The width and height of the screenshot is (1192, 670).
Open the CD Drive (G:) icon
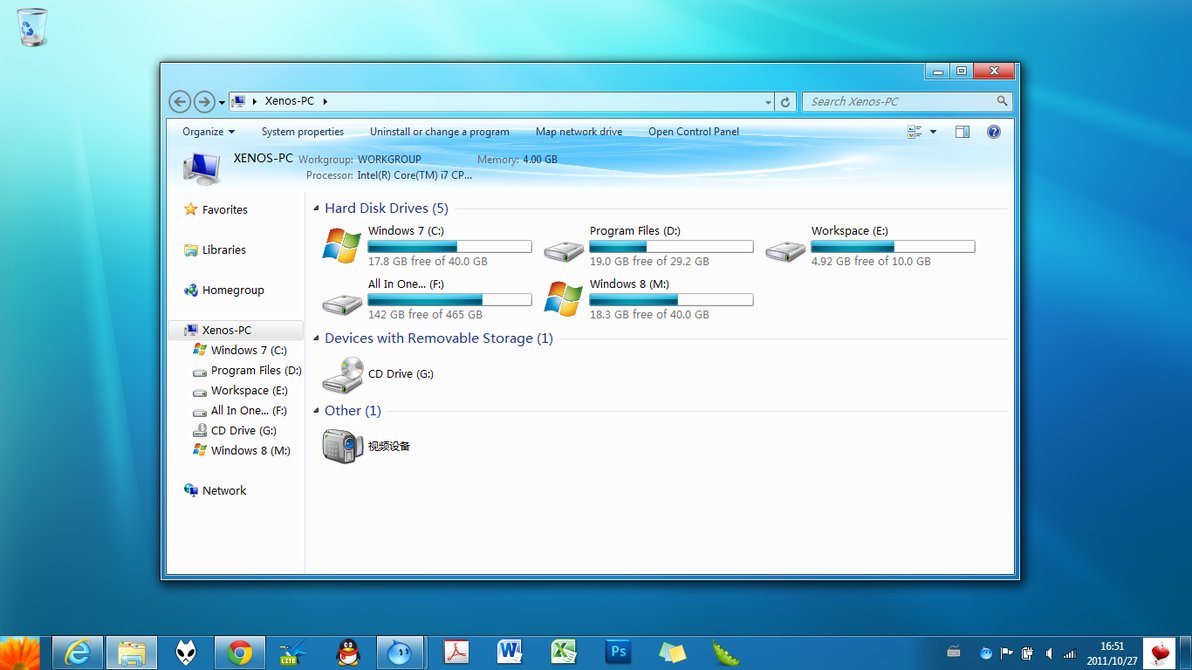342,375
